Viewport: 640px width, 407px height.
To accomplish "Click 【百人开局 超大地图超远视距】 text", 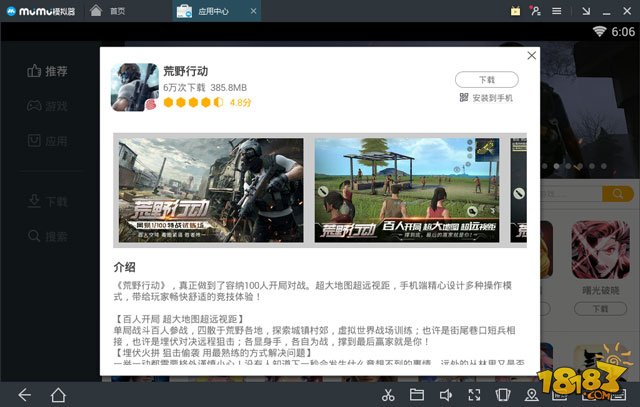I will (179, 319).
